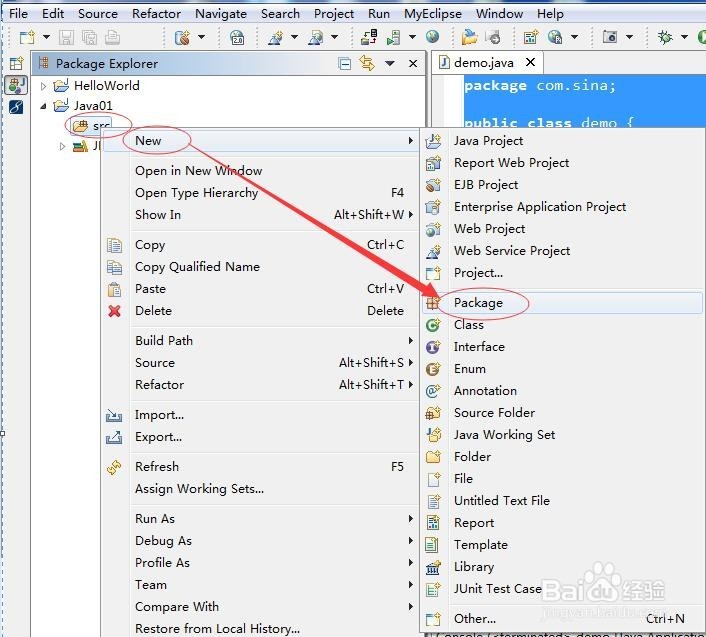The width and height of the screenshot is (706, 637).
Task: Open the Compare With submenu
Action: pos(261,607)
